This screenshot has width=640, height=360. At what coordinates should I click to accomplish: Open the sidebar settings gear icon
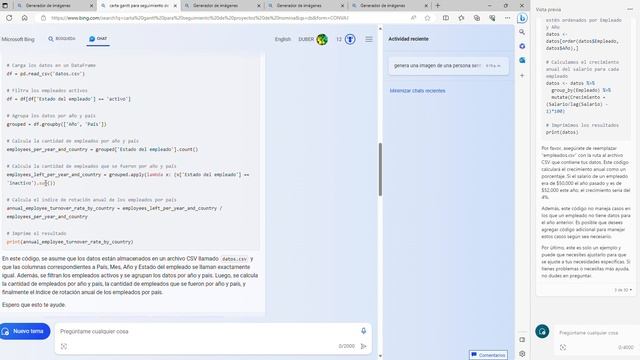(x=522, y=354)
